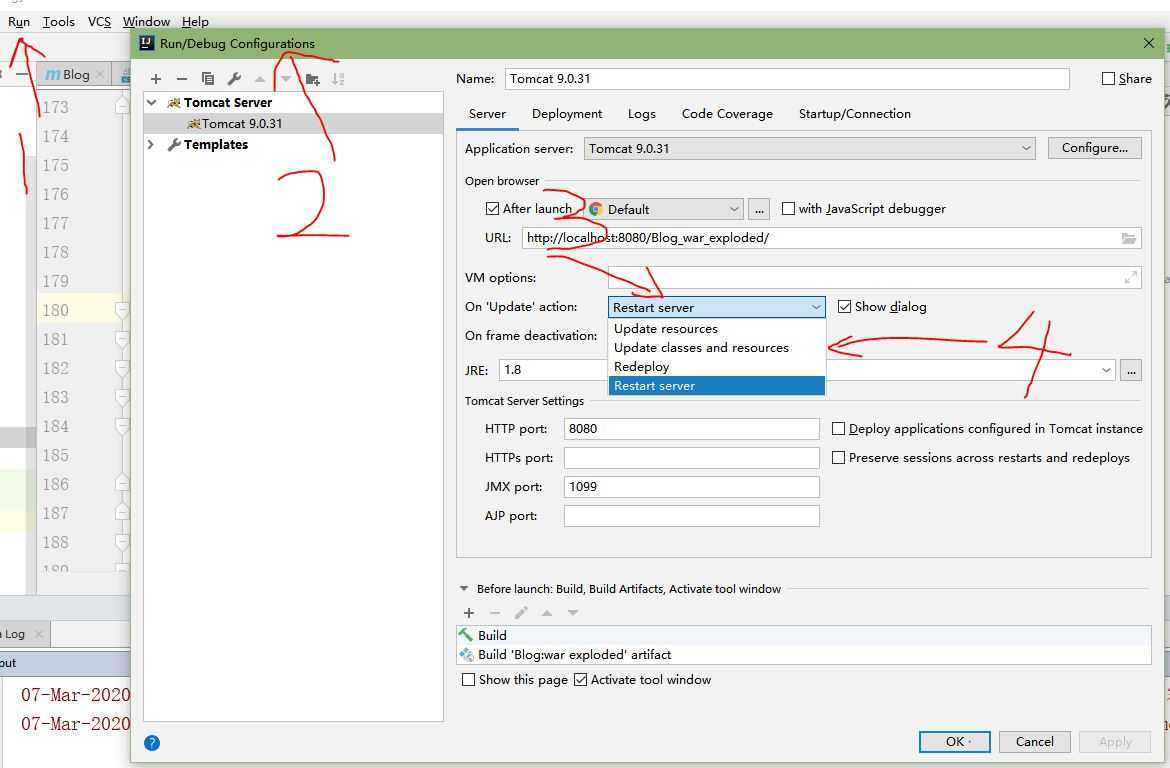This screenshot has width=1170, height=768.
Task: Click the wrench Edit Templates icon
Action: coord(234,79)
